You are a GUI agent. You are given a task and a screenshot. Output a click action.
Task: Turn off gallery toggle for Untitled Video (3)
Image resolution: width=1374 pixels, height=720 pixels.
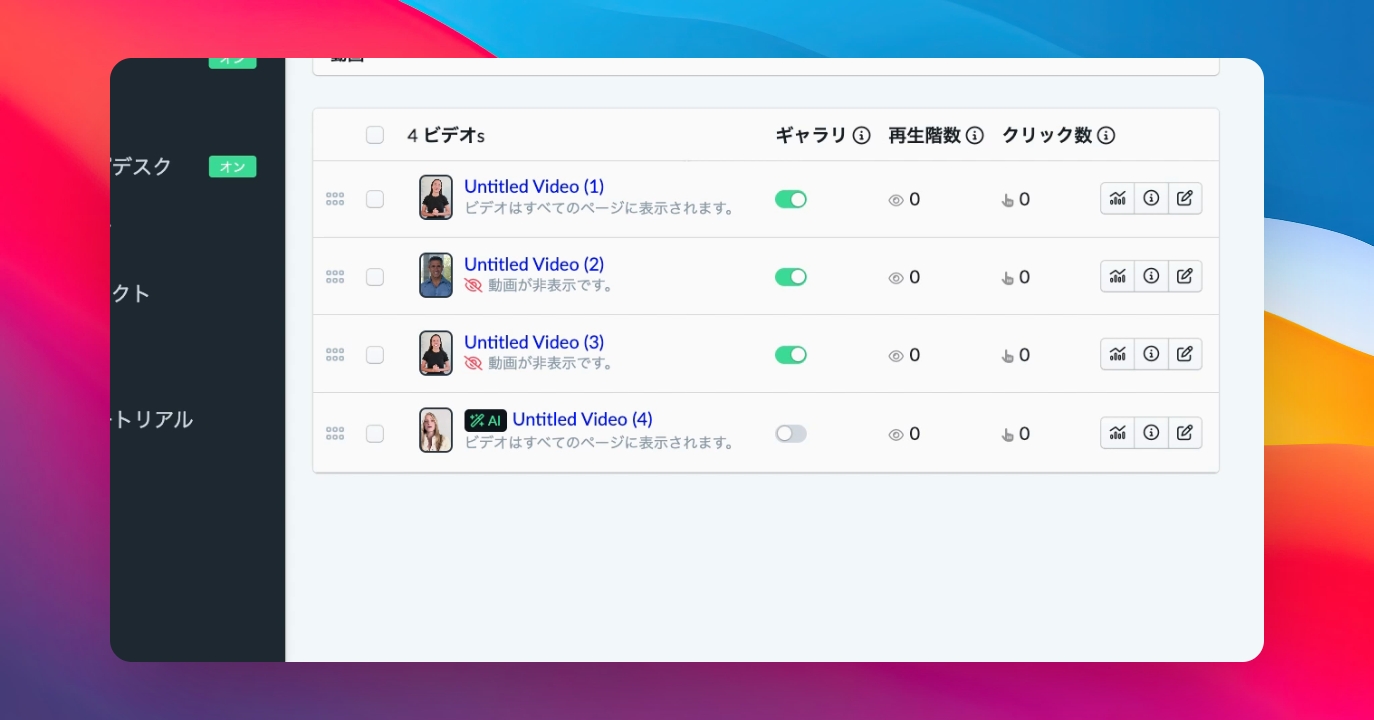click(791, 355)
